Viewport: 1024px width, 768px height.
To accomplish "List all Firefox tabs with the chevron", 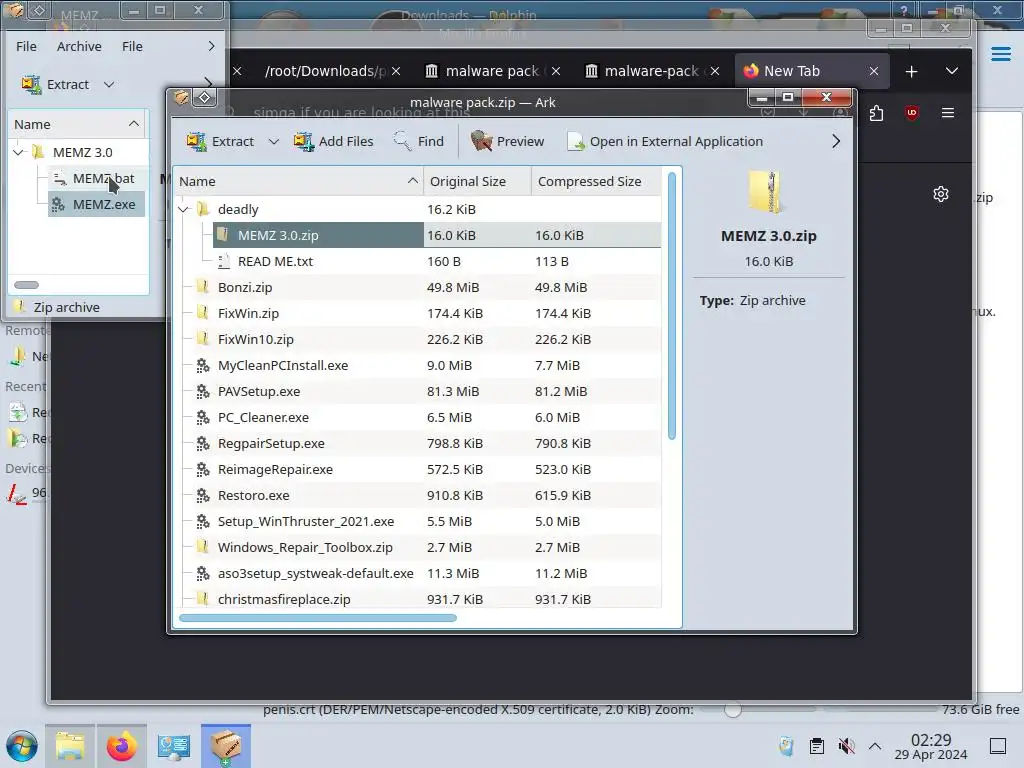I will click(952, 71).
